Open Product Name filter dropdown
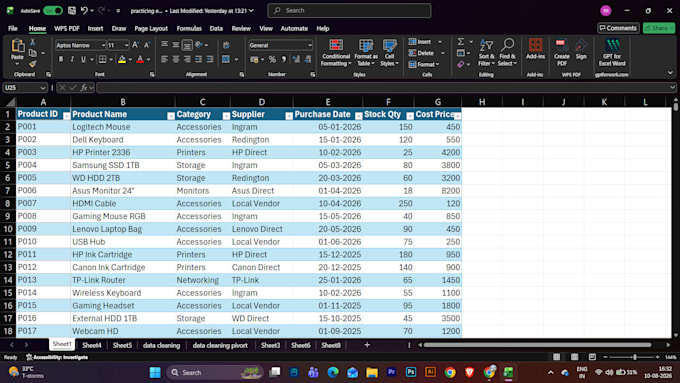 point(171,116)
